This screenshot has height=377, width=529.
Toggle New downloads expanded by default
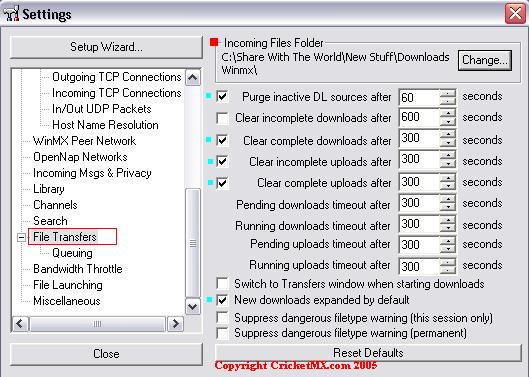pos(222,300)
